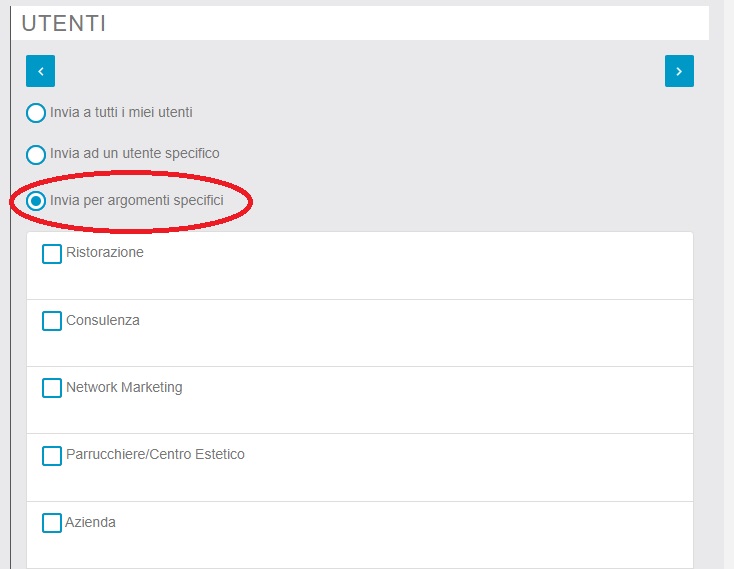Enable the Consulenza checkbox
This screenshot has width=734, height=569.
pyautogui.click(x=52, y=321)
